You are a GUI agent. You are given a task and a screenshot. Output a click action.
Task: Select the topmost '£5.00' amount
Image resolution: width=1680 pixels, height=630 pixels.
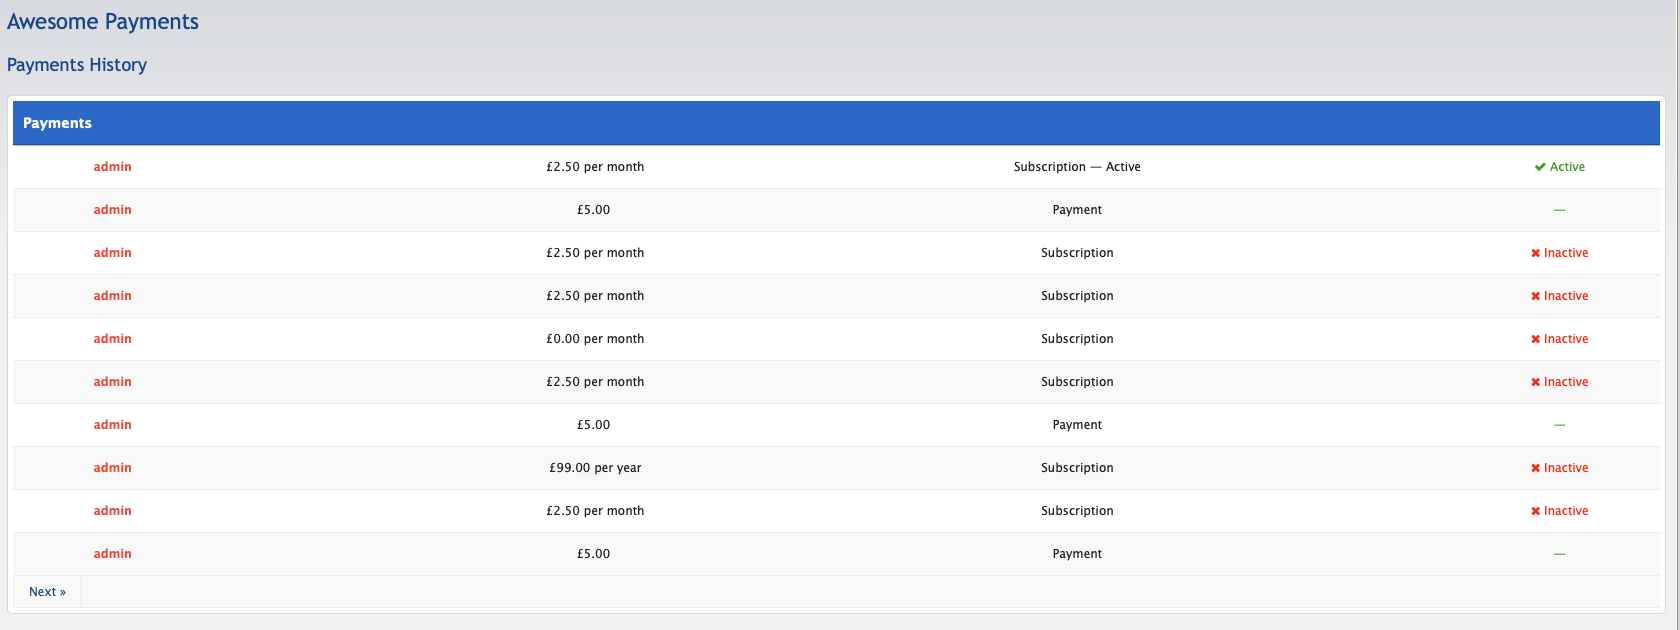tap(593, 210)
